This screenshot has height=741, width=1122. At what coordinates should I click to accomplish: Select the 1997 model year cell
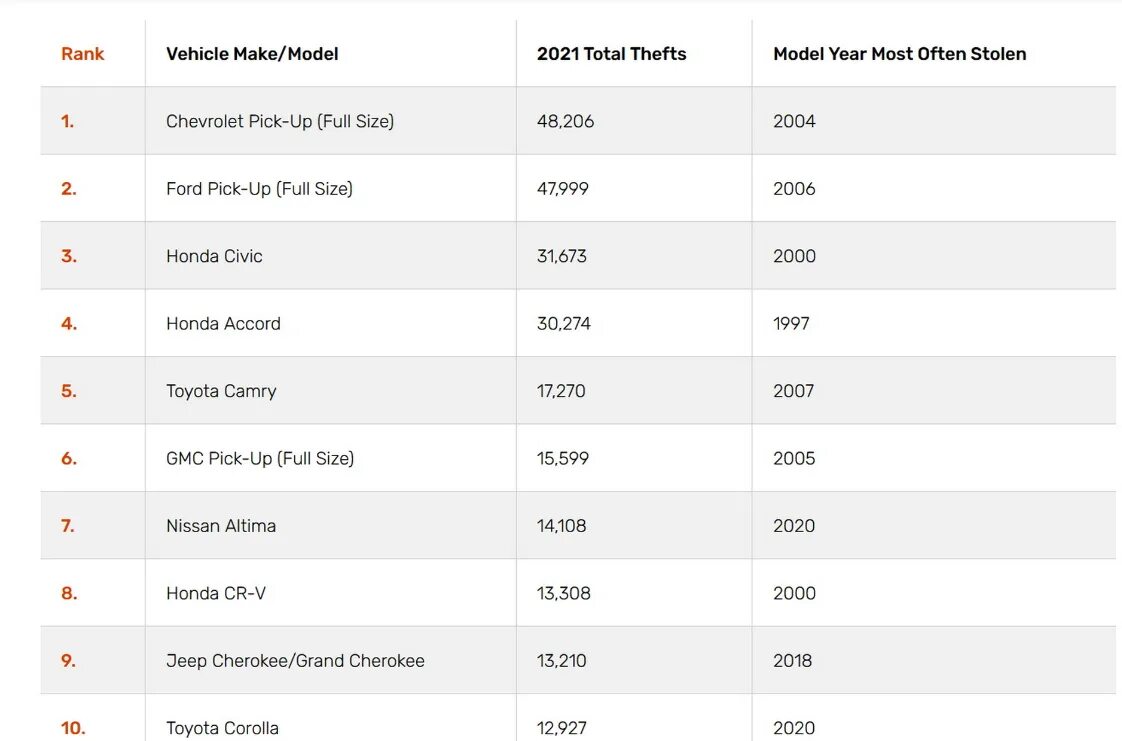coord(791,324)
